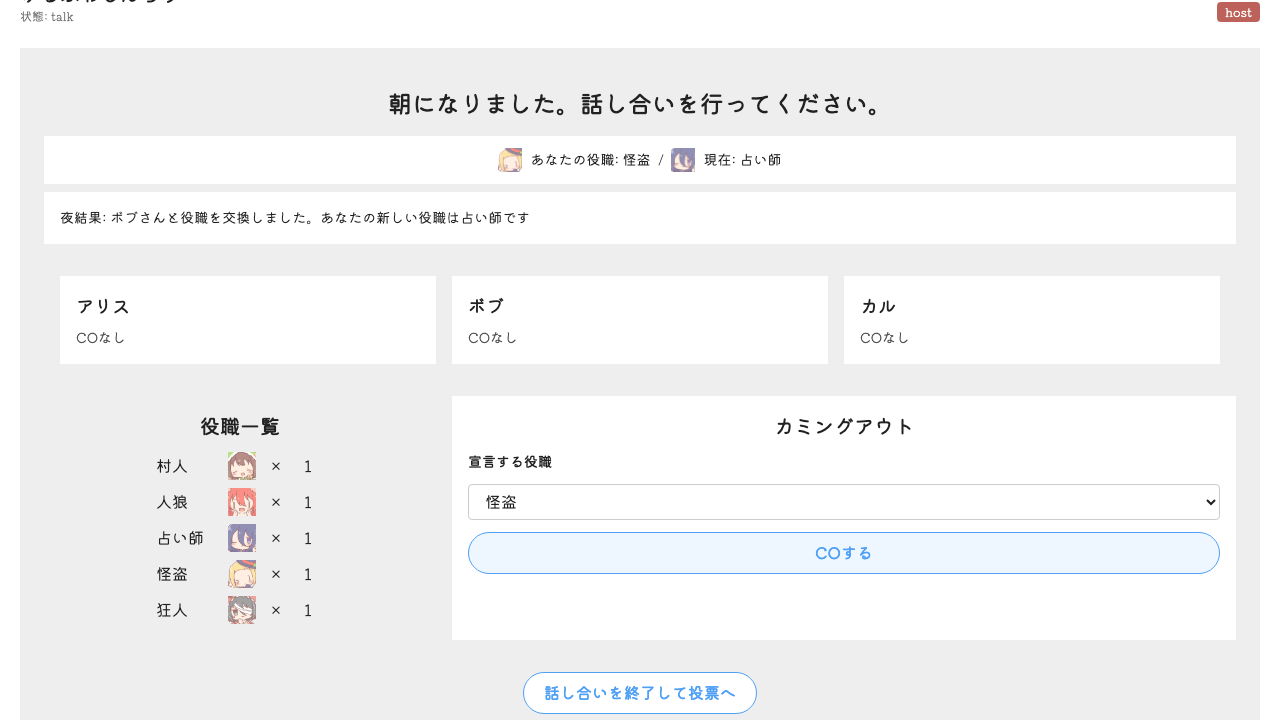This screenshot has width=1280, height=720.
Task: Select the アリス player card
Action: click(248, 320)
